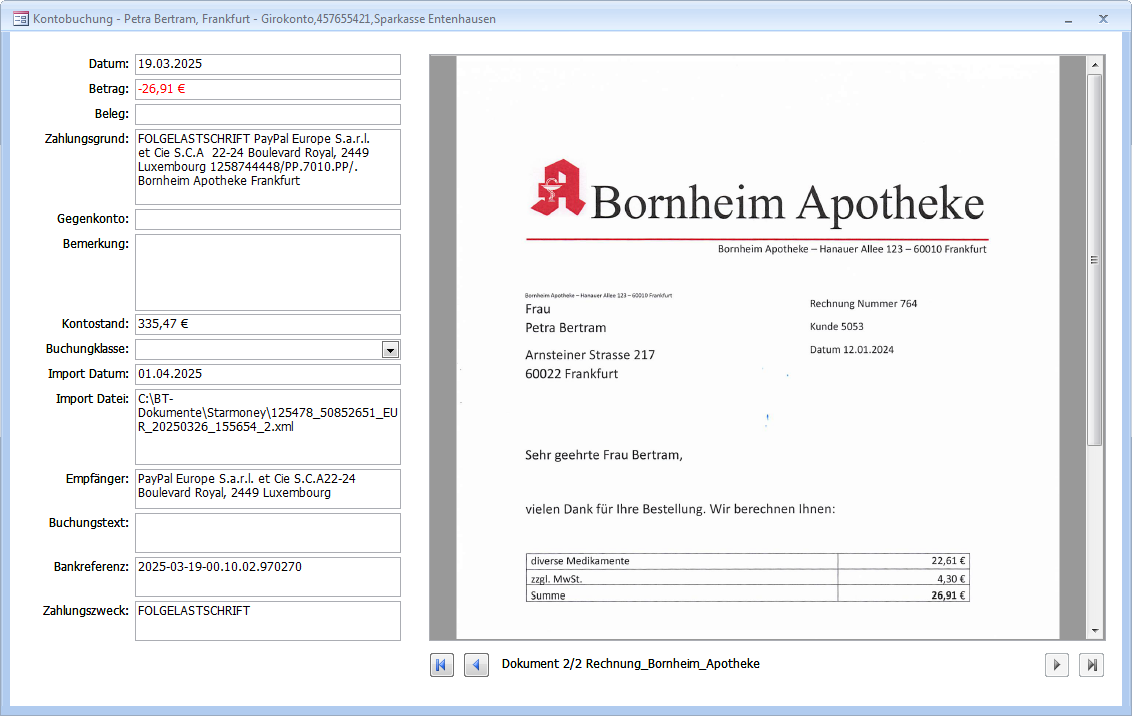This screenshot has height=716, width=1132.
Task: Click '60022 Frankfurt' in the invoice address
Action: click(x=572, y=374)
